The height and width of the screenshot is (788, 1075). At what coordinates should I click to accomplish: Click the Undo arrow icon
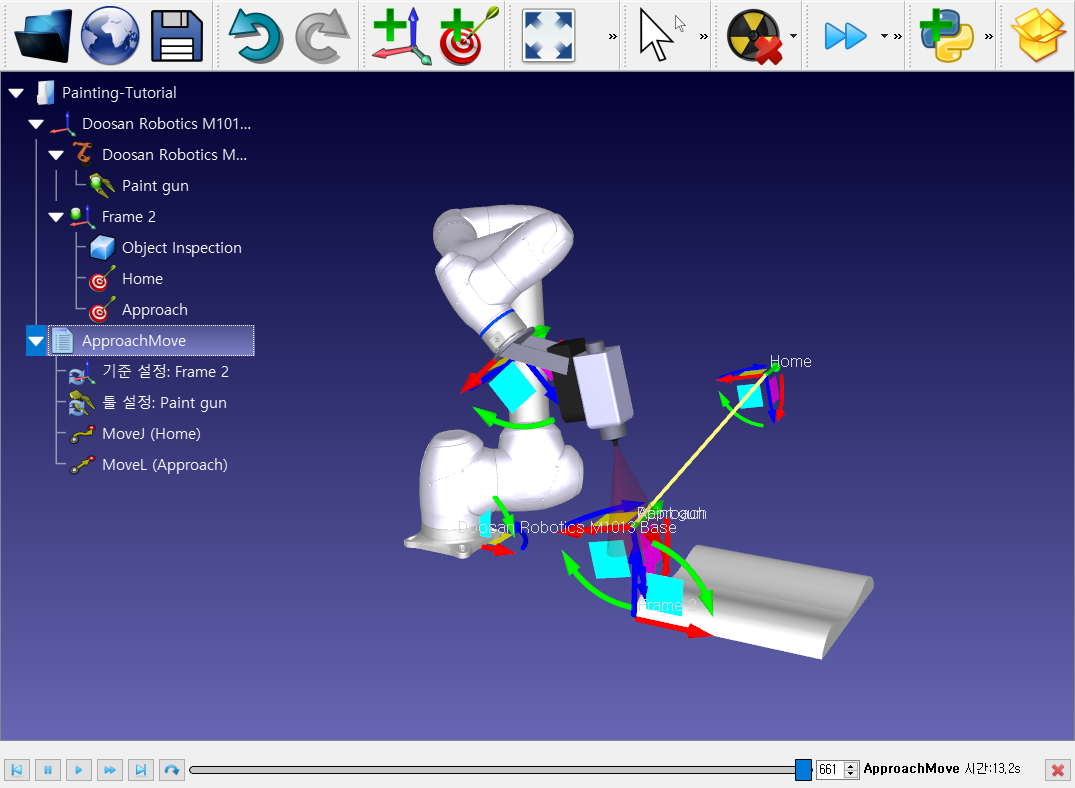tap(256, 36)
